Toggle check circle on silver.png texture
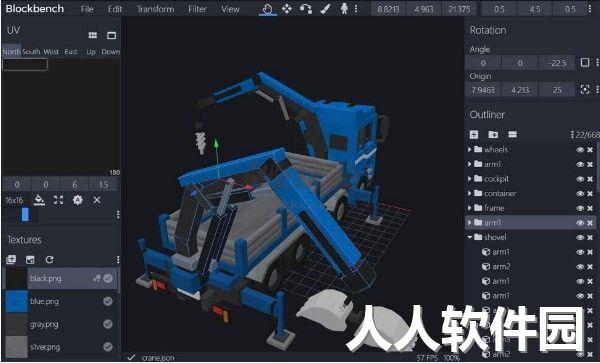This screenshot has height=363, width=600. click(x=108, y=347)
